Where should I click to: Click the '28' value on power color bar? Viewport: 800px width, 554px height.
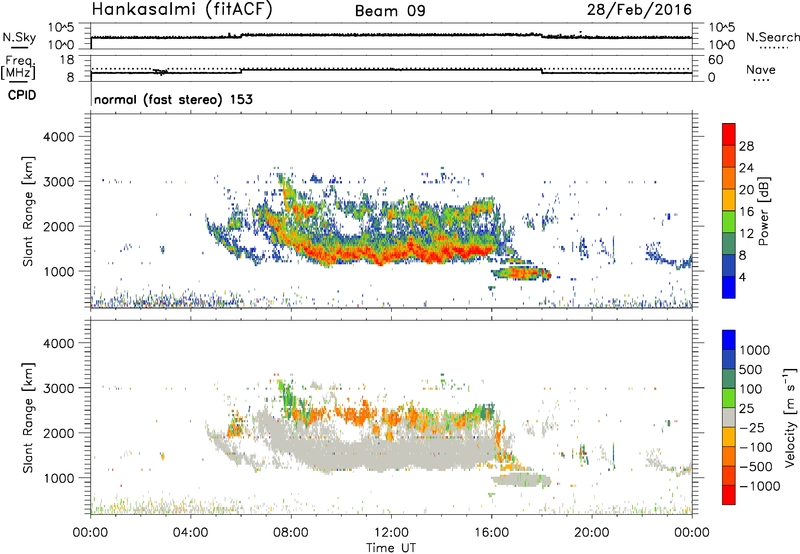pyautogui.click(x=746, y=146)
